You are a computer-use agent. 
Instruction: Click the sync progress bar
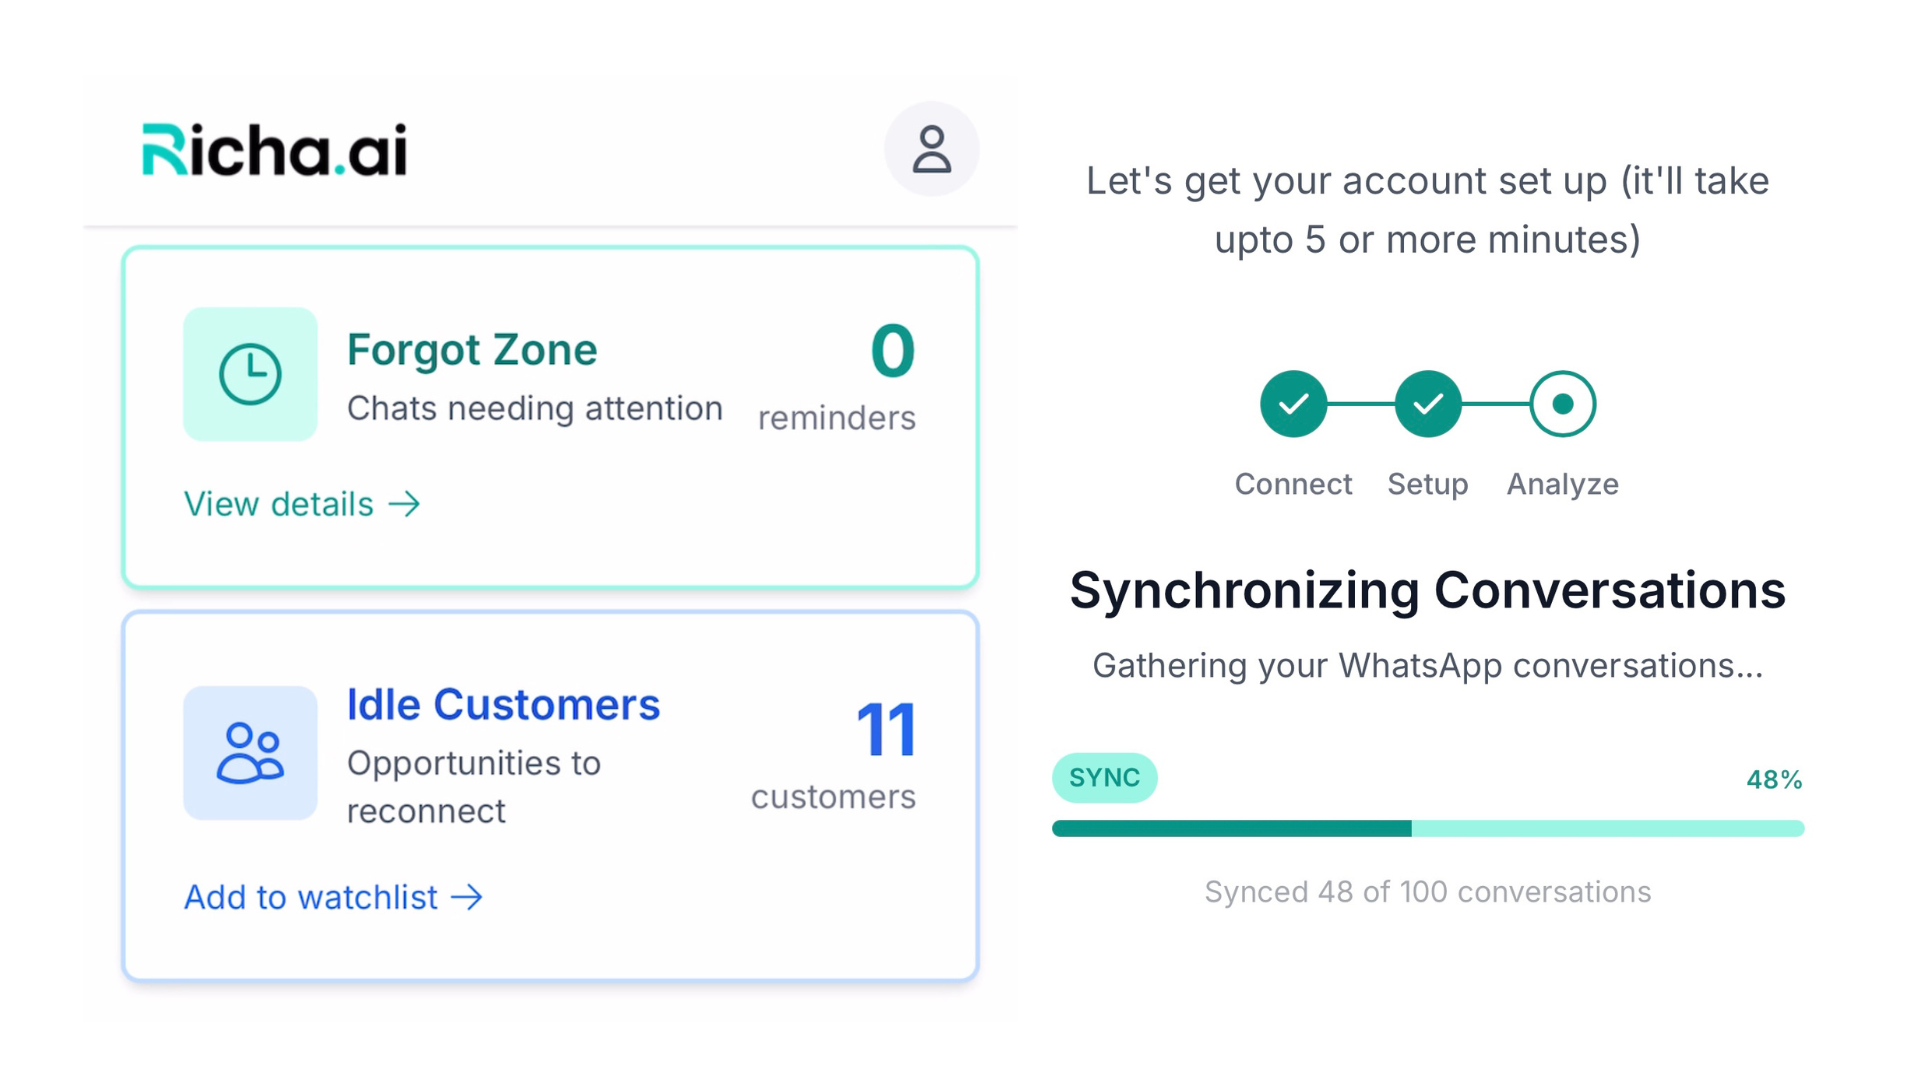click(1427, 828)
